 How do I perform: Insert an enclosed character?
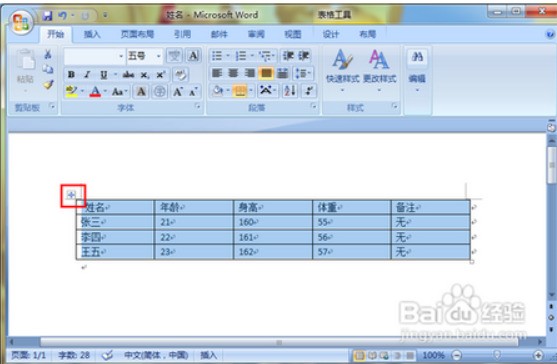coord(160,92)
